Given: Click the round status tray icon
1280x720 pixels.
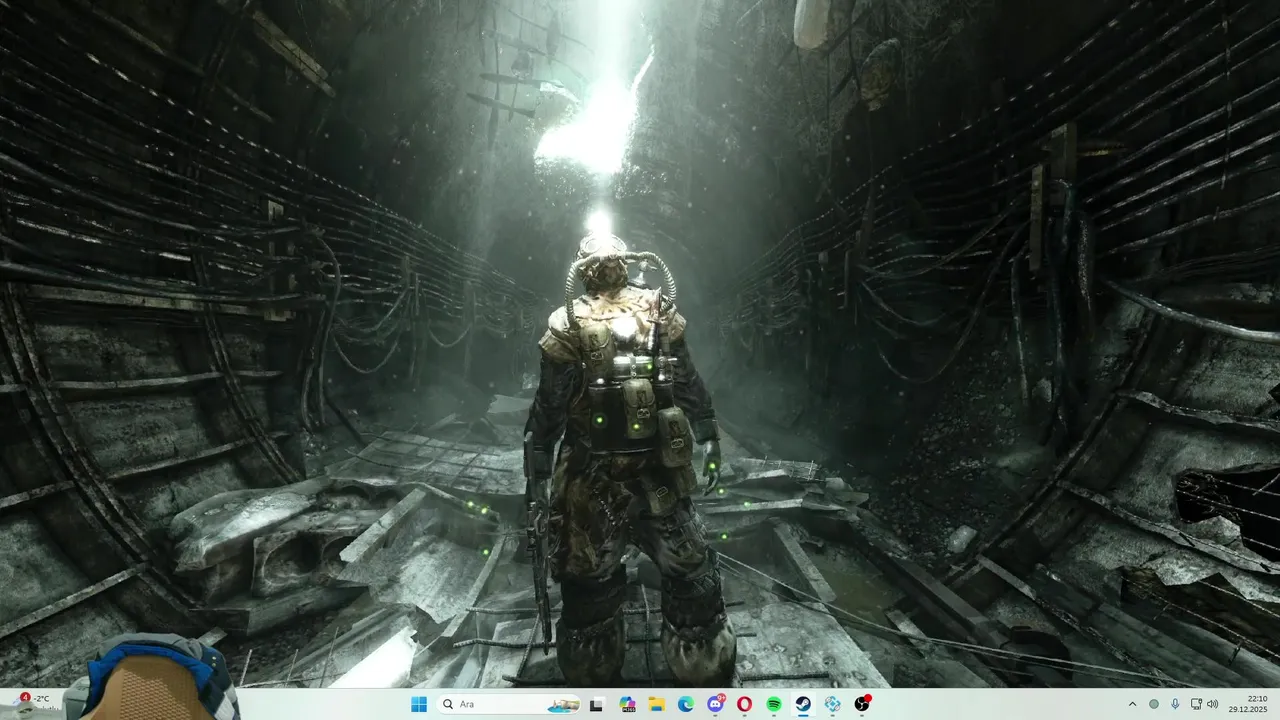Looking at the screenshot, I should pos(1154,704).
